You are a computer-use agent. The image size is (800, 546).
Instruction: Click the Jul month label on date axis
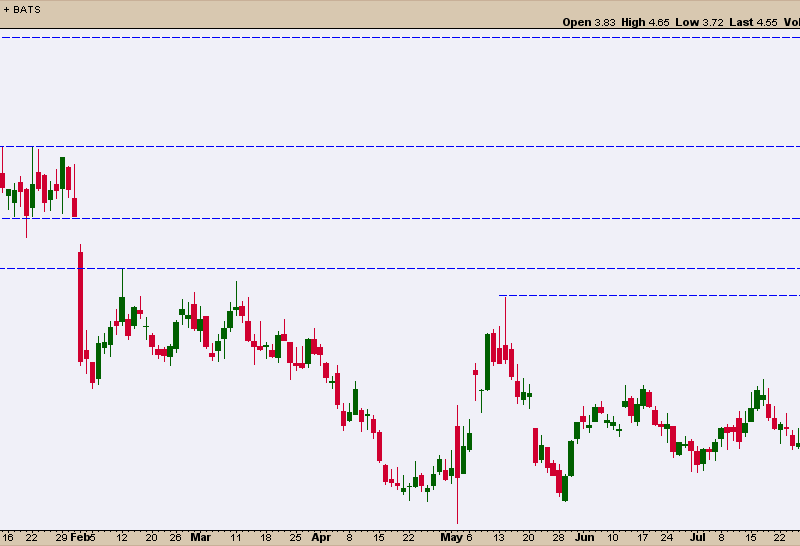[x=697, y=537]
